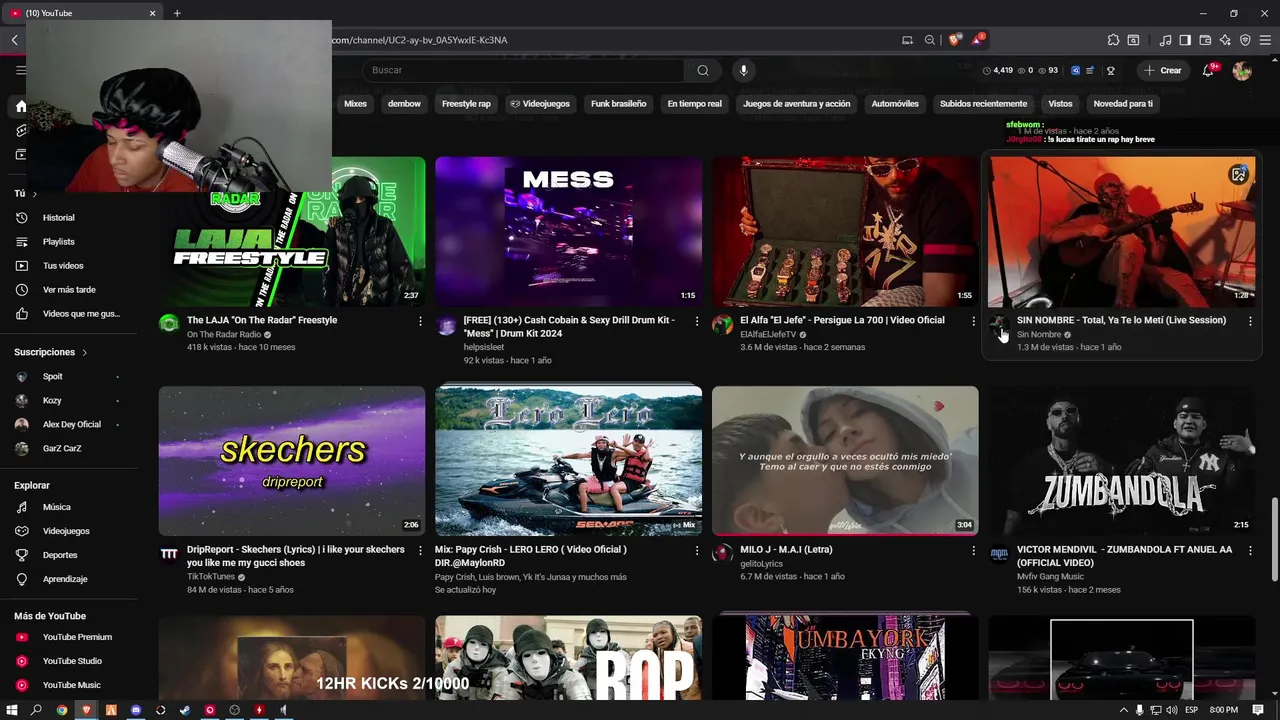Open options menu for SIN NOMBRE video
This screenshot has width=1280, height=720.
coord(1250,321)
